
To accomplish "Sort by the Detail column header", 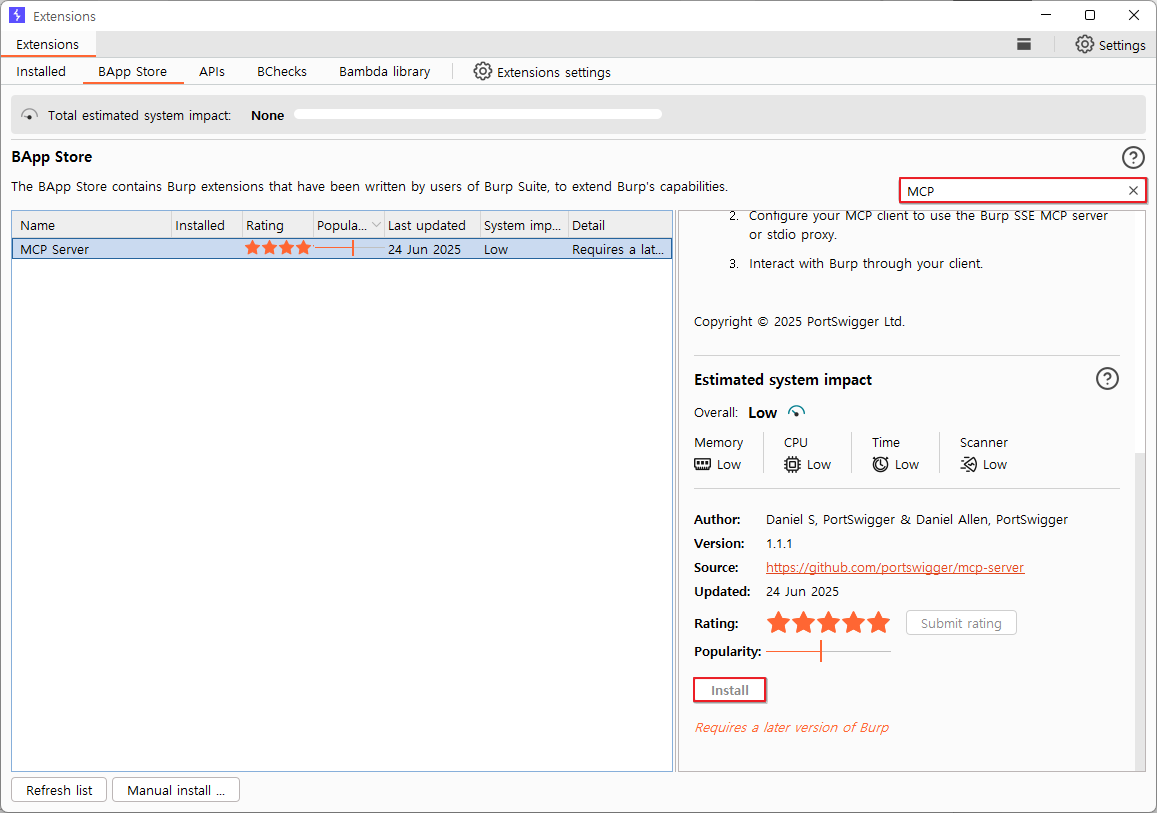I will (x=620, y=225).
